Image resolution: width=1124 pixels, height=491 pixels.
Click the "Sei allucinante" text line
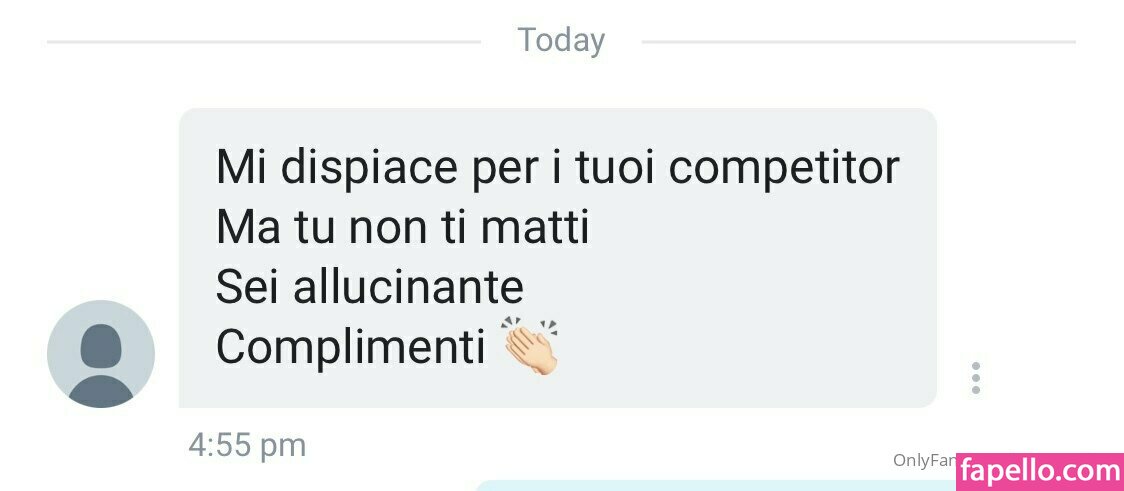(370, 287)
